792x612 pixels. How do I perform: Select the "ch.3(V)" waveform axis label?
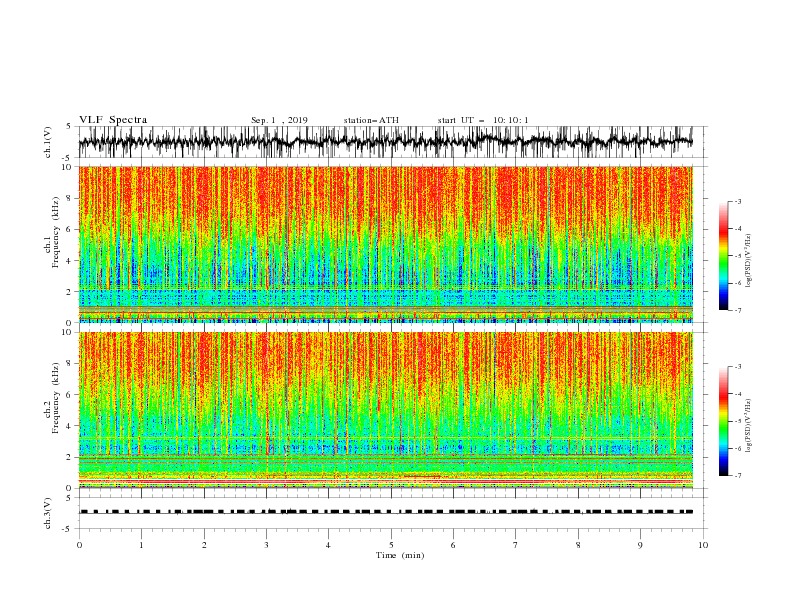pyautogui.click(x=48, y=513)
